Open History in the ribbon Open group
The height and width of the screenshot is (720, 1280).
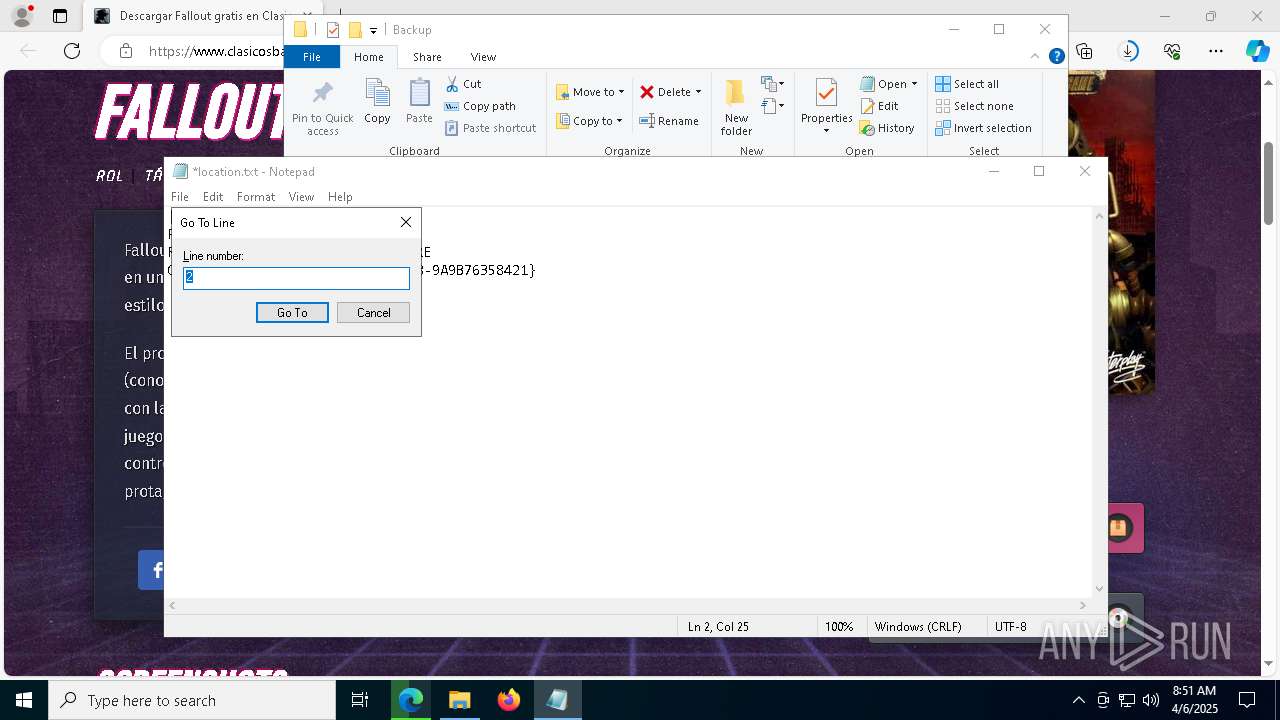click(887, 128)
